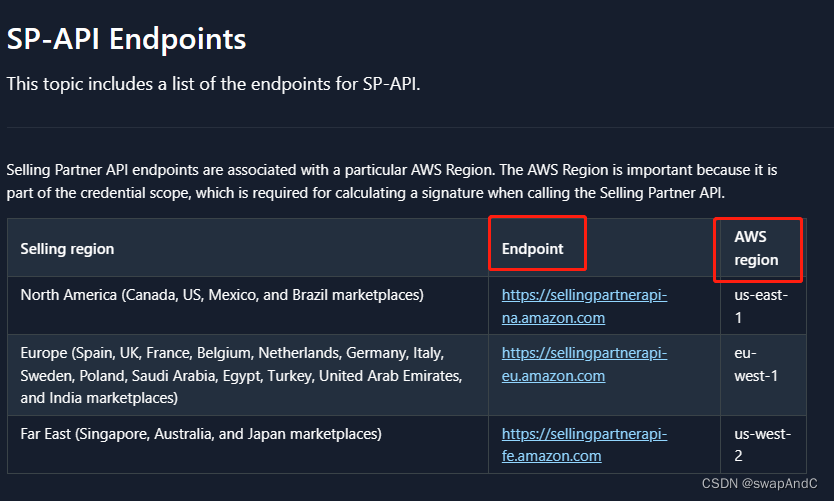Viewport: 834px width, 501px height.
Task: Click the CSDN watermark text
Action: point(719,484)
